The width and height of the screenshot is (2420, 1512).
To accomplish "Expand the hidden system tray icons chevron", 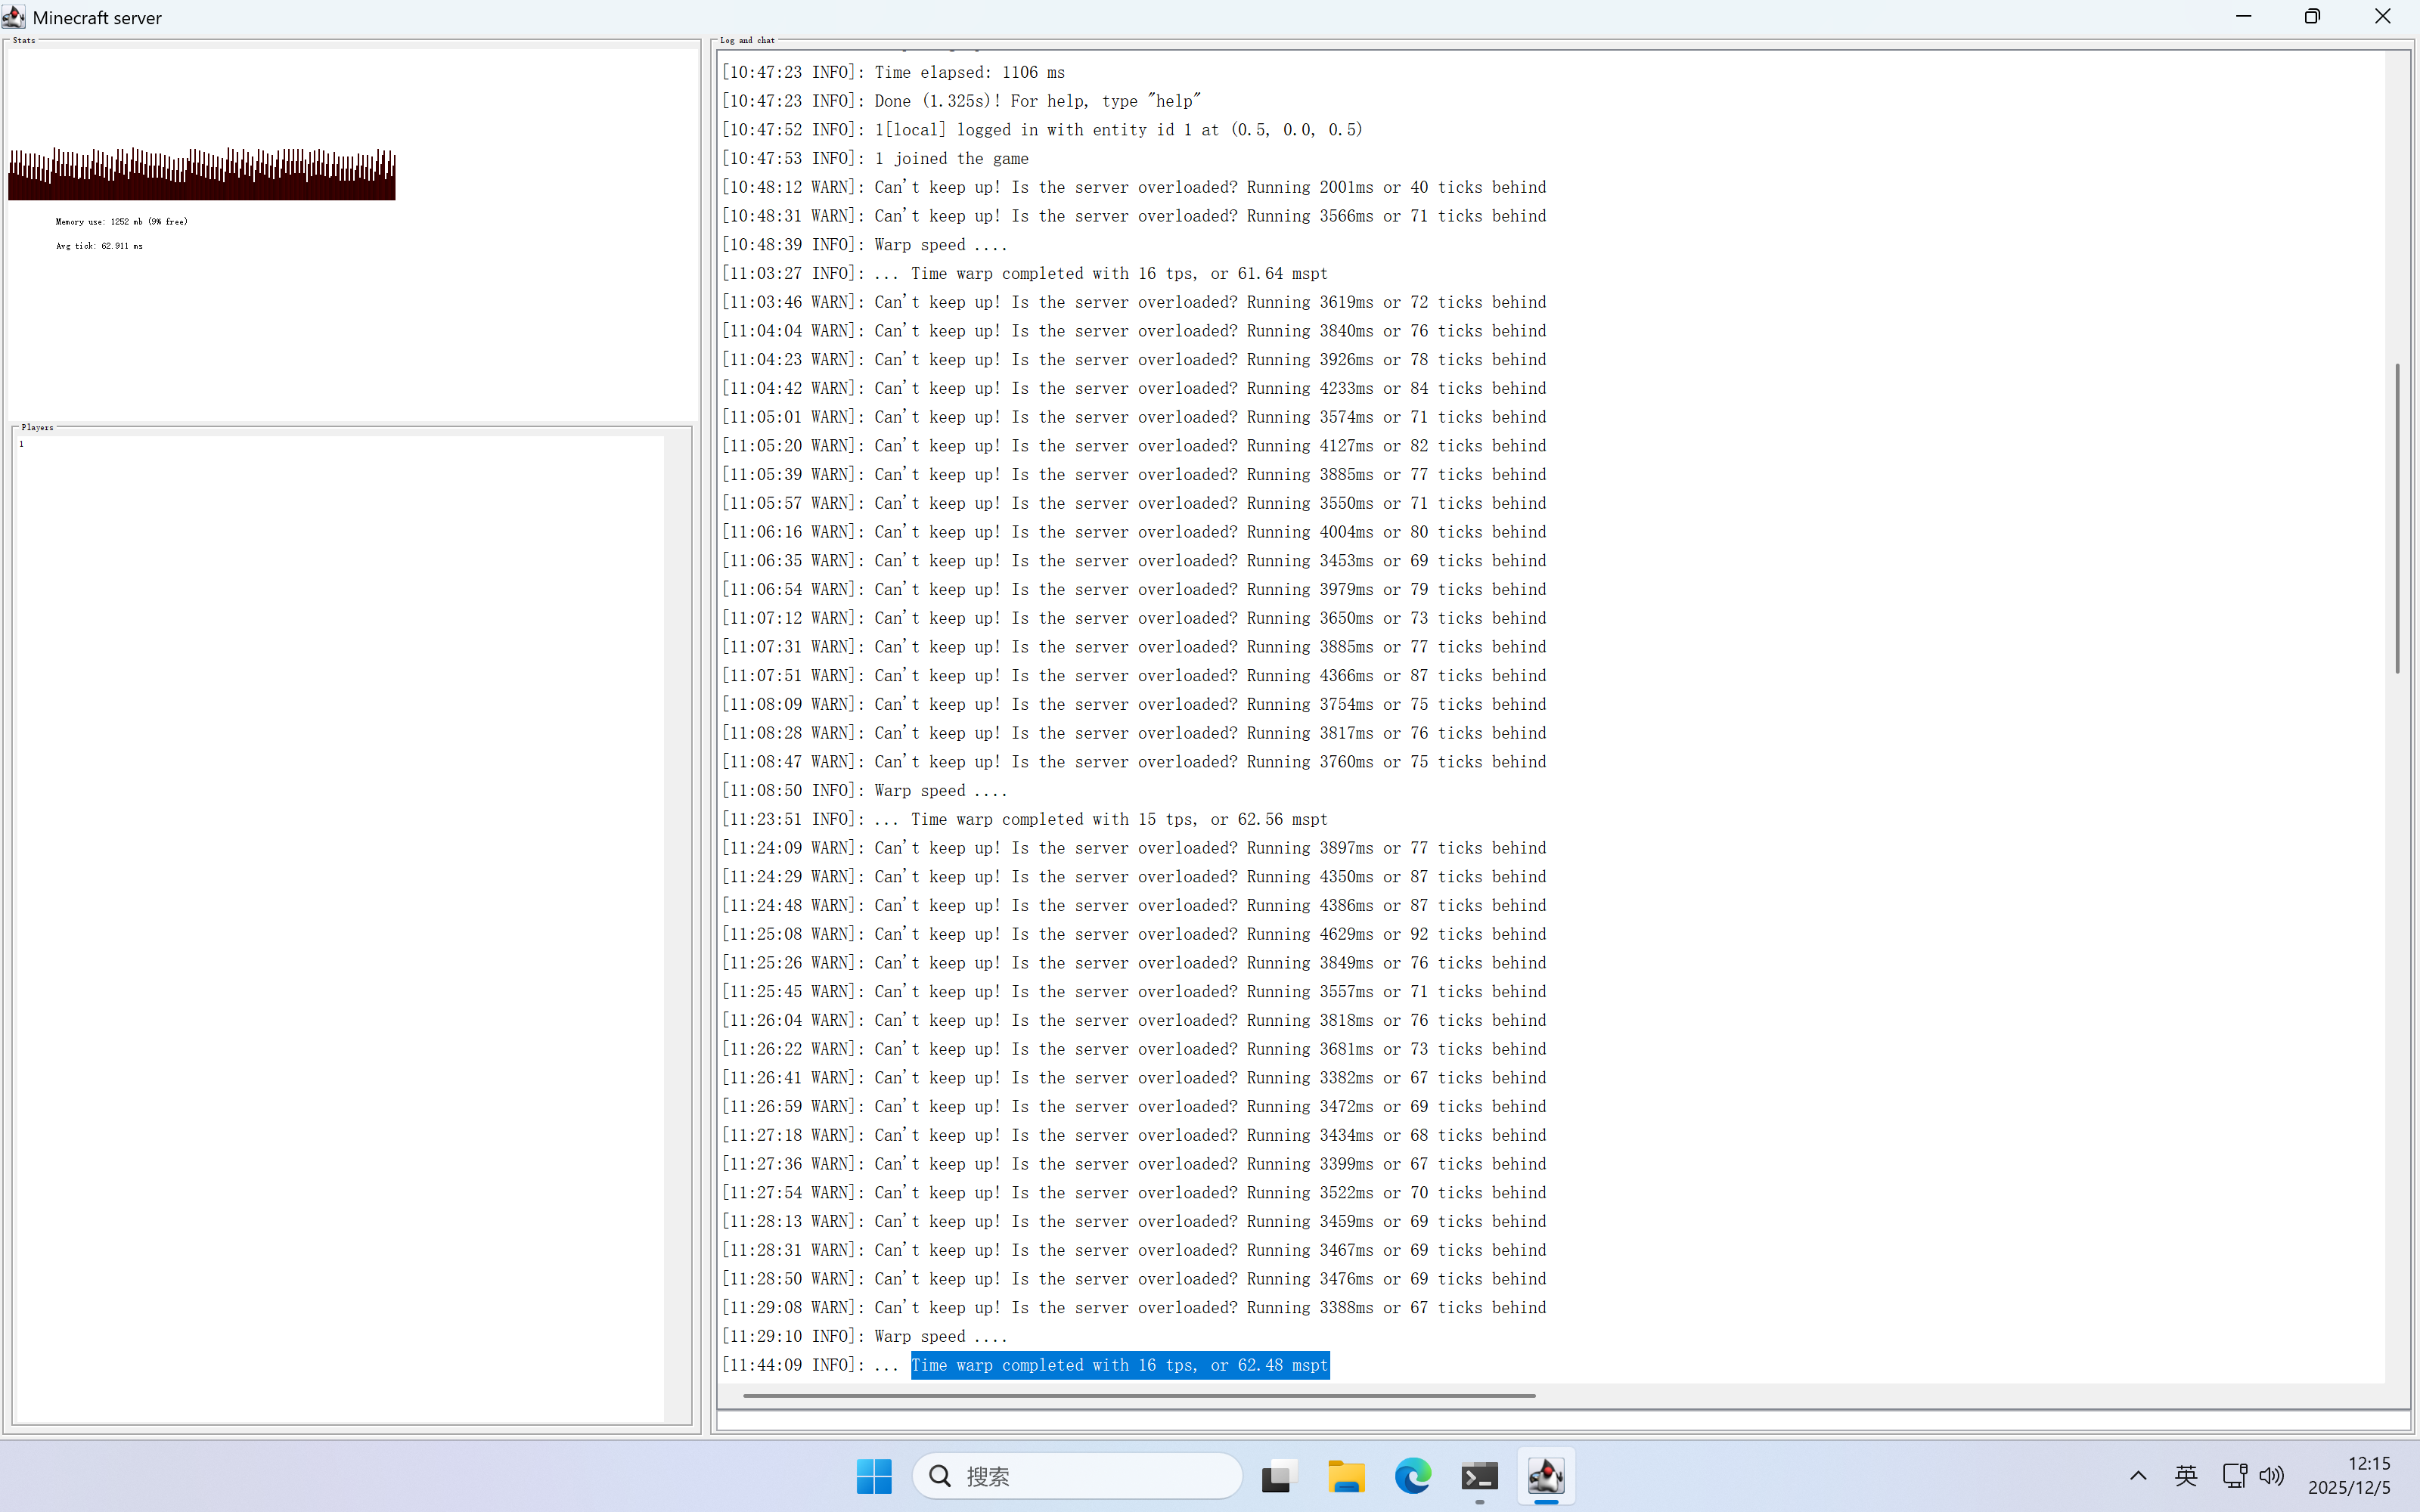I will click(x=2138, y=1476).
